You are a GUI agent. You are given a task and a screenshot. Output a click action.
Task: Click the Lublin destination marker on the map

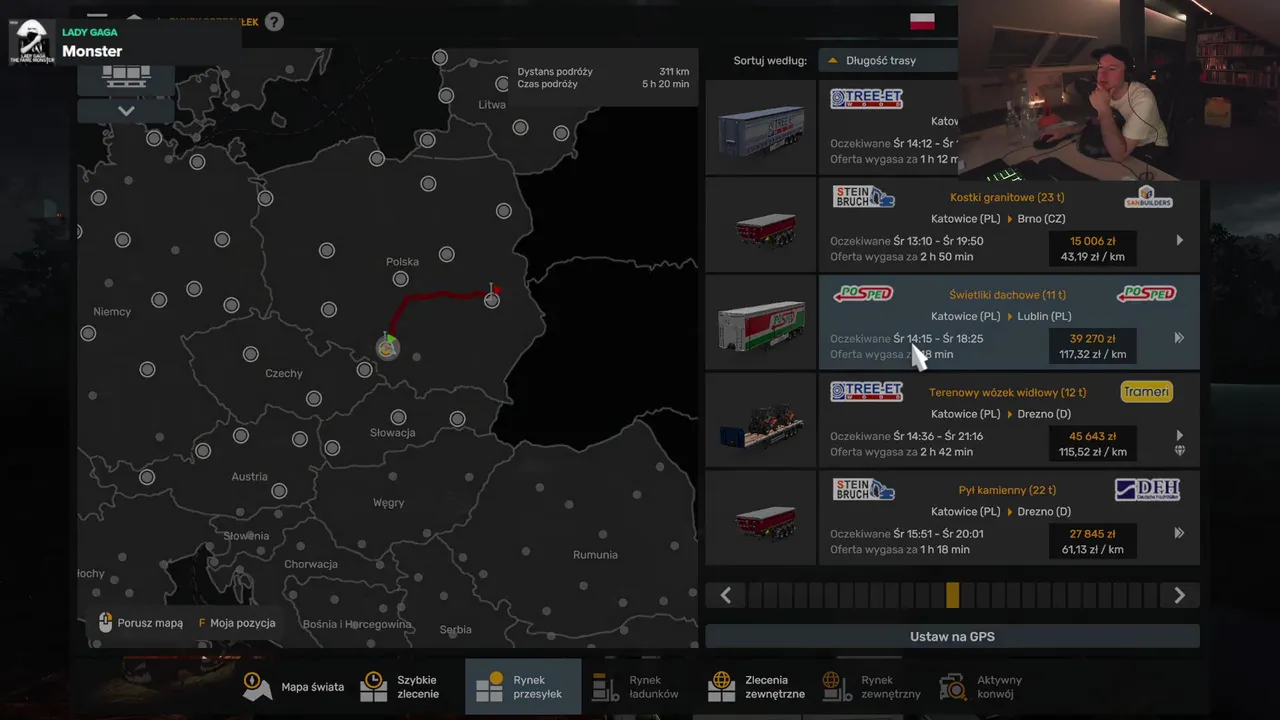[492, 298]
